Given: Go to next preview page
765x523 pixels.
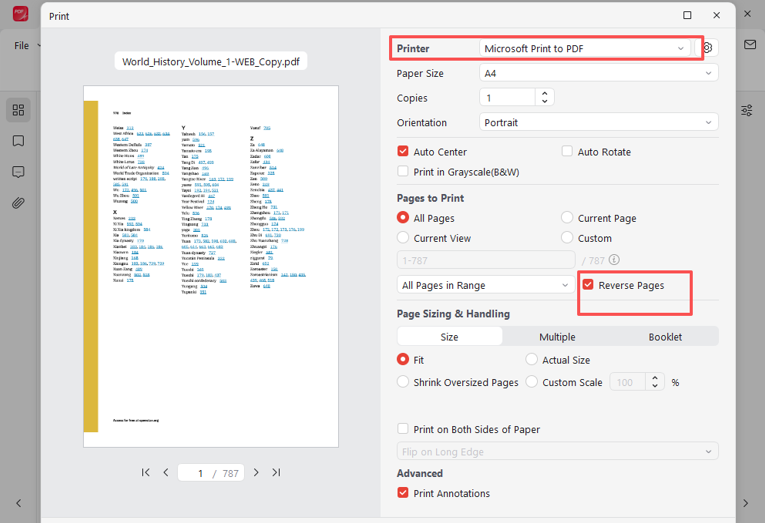Looking at the screenshot, I should click(256, 472).
